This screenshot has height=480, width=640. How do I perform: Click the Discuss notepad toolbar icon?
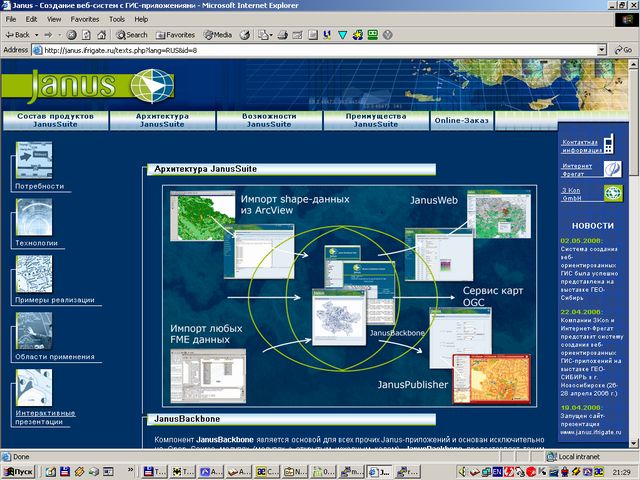click(x=313, y=35)
